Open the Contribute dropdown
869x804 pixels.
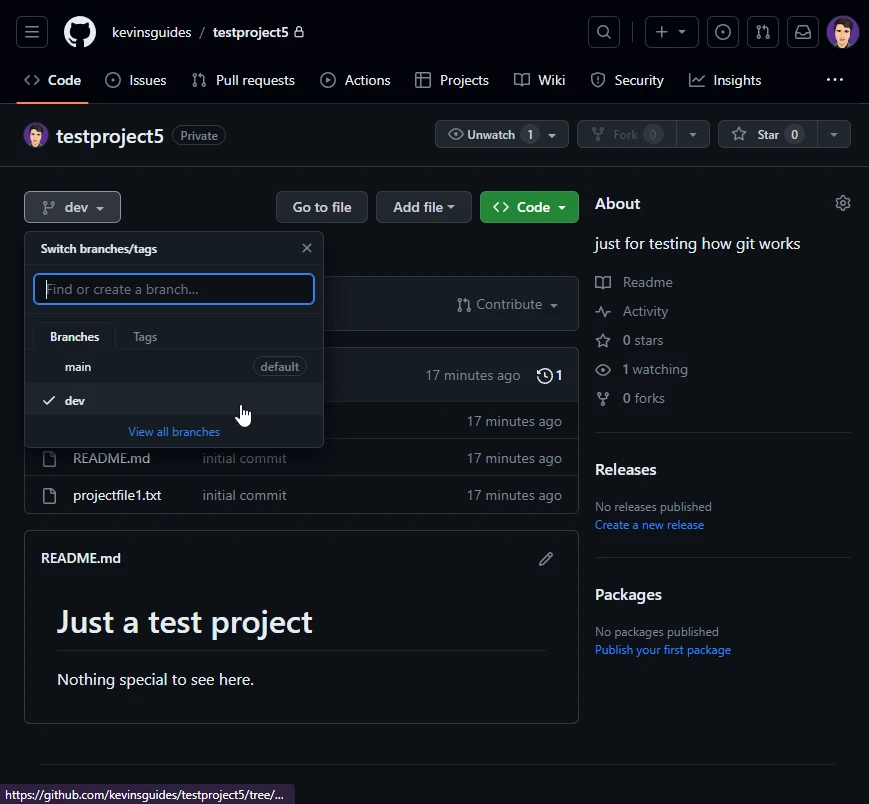507,305
